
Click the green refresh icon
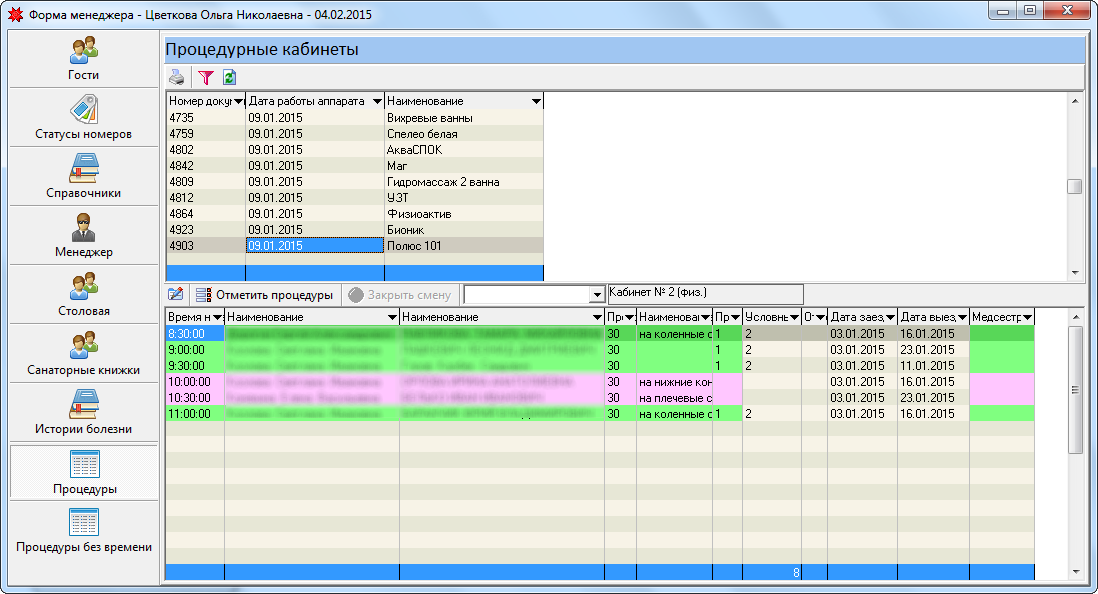coord(229,77)
